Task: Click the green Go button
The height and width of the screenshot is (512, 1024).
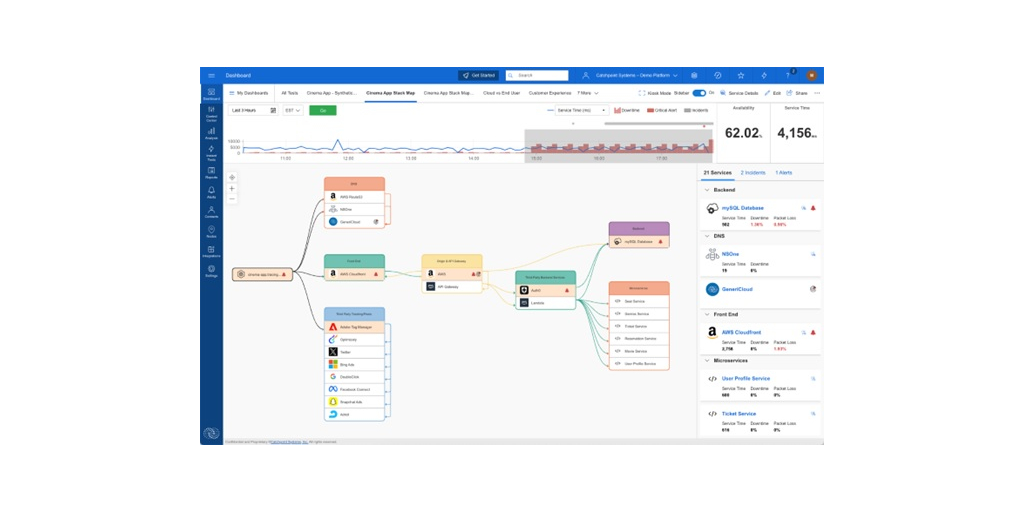Action: 323,110
